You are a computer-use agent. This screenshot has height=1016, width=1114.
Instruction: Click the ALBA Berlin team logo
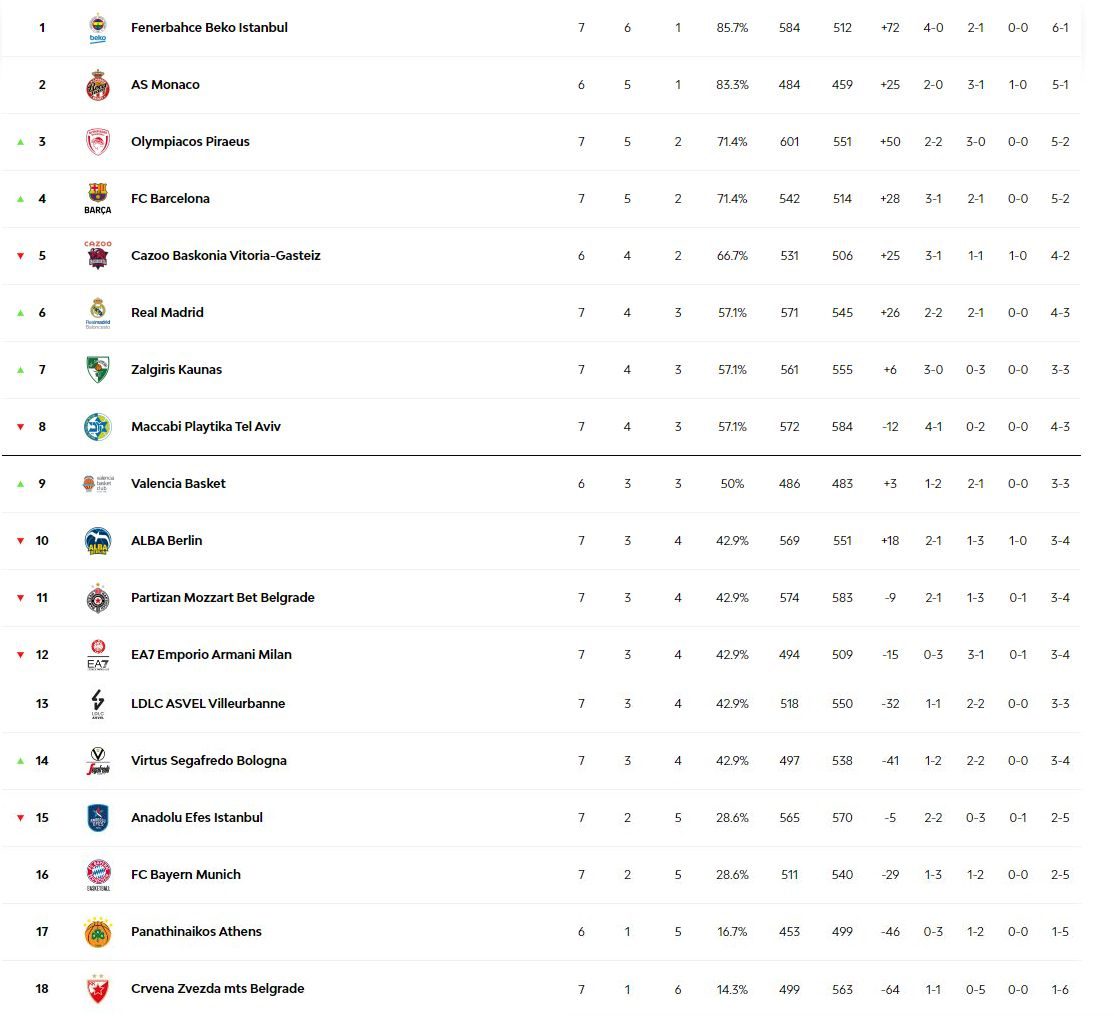[98, 541]
